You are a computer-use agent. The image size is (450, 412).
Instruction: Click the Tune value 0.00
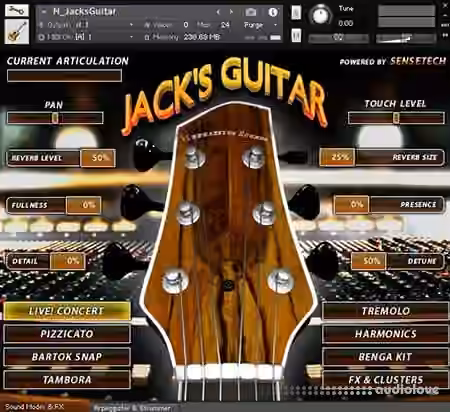(x=346, y=23)
